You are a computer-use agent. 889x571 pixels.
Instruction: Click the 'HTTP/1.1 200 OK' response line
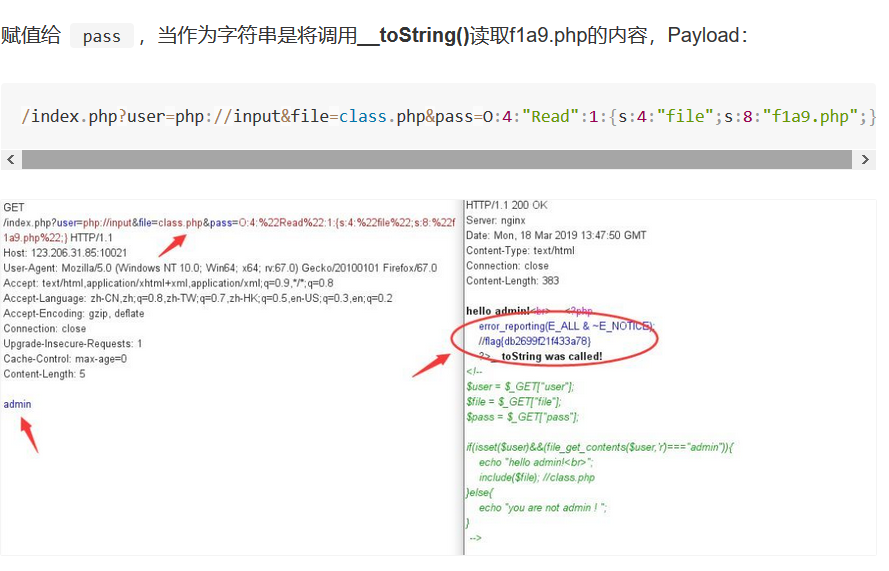click(507, 205)
